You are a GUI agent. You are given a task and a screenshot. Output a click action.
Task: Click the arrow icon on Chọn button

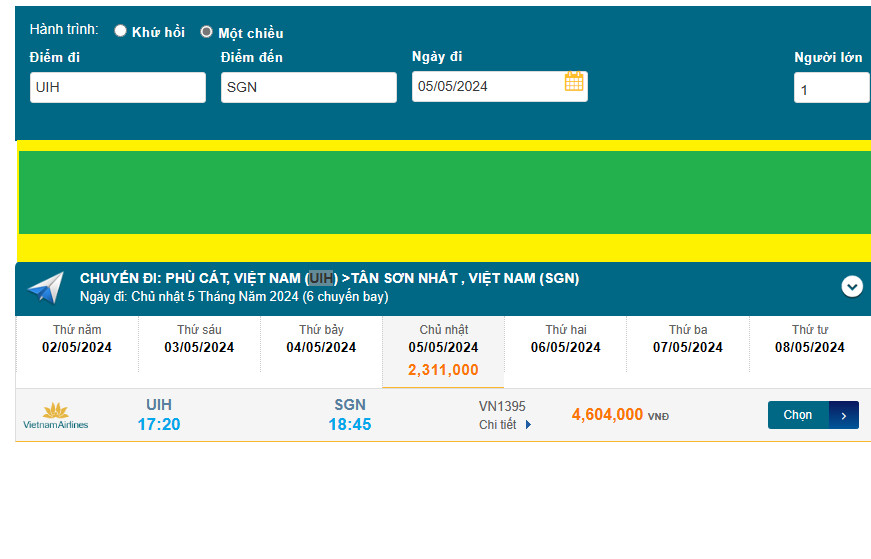pos(843,415)
